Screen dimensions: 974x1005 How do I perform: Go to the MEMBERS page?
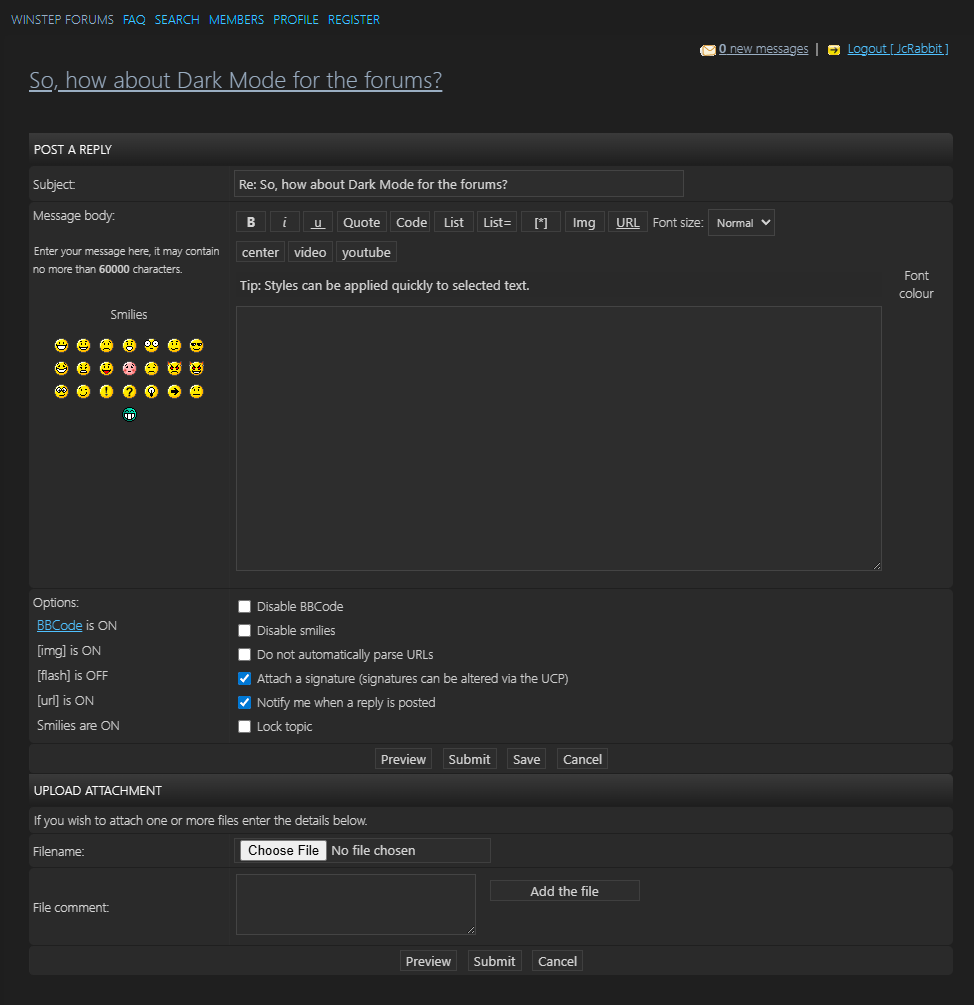point(236,20)
